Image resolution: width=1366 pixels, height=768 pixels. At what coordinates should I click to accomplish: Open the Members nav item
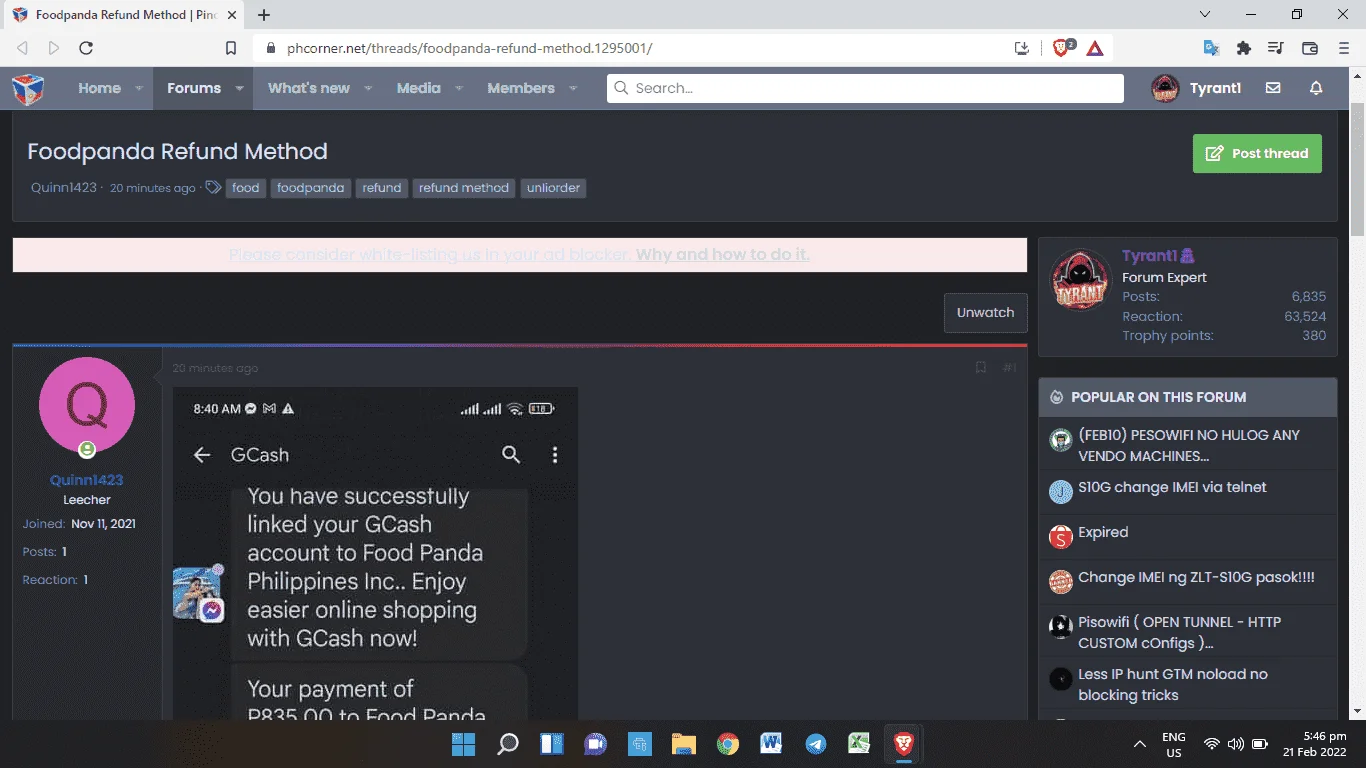(521, 88)
